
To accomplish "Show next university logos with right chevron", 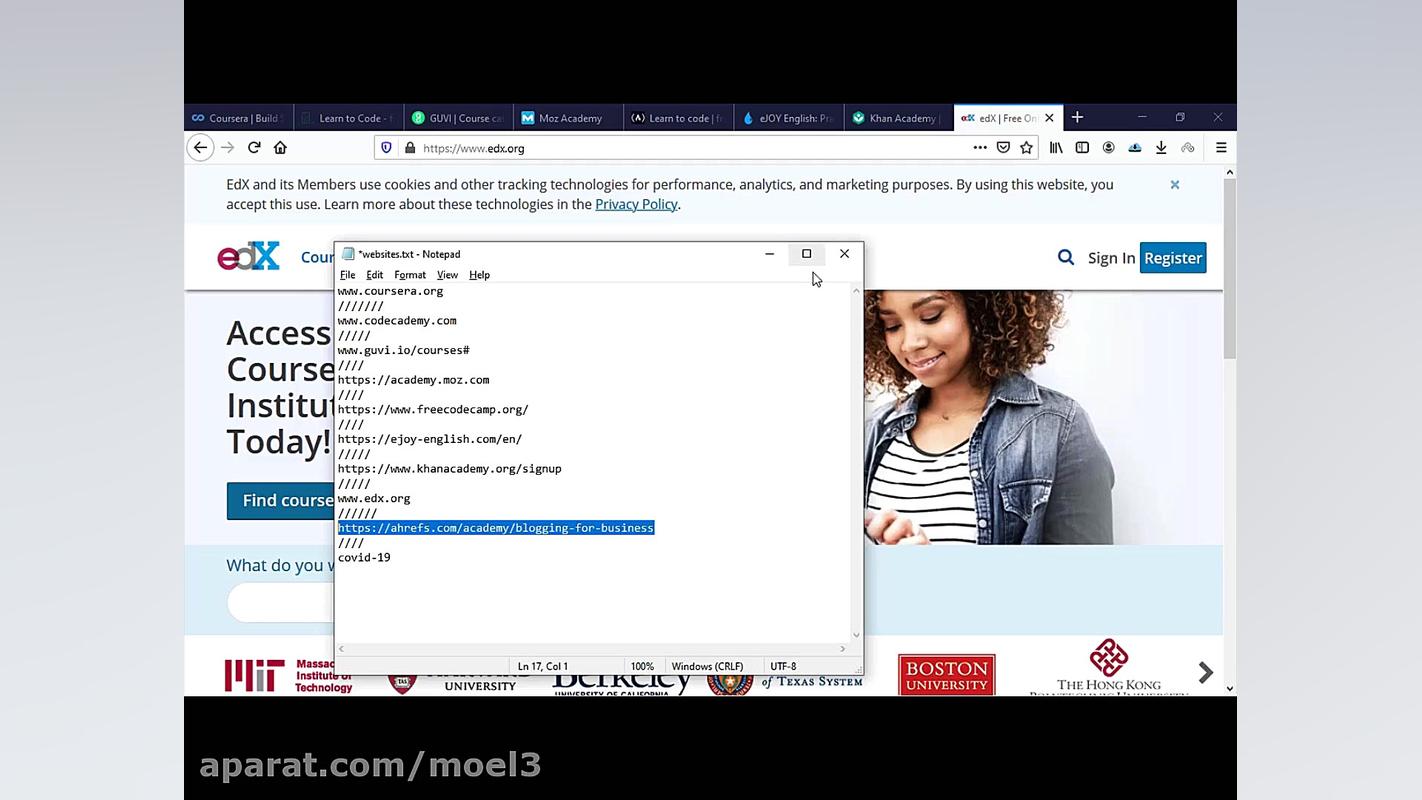I will click(x=1205, y=672).
